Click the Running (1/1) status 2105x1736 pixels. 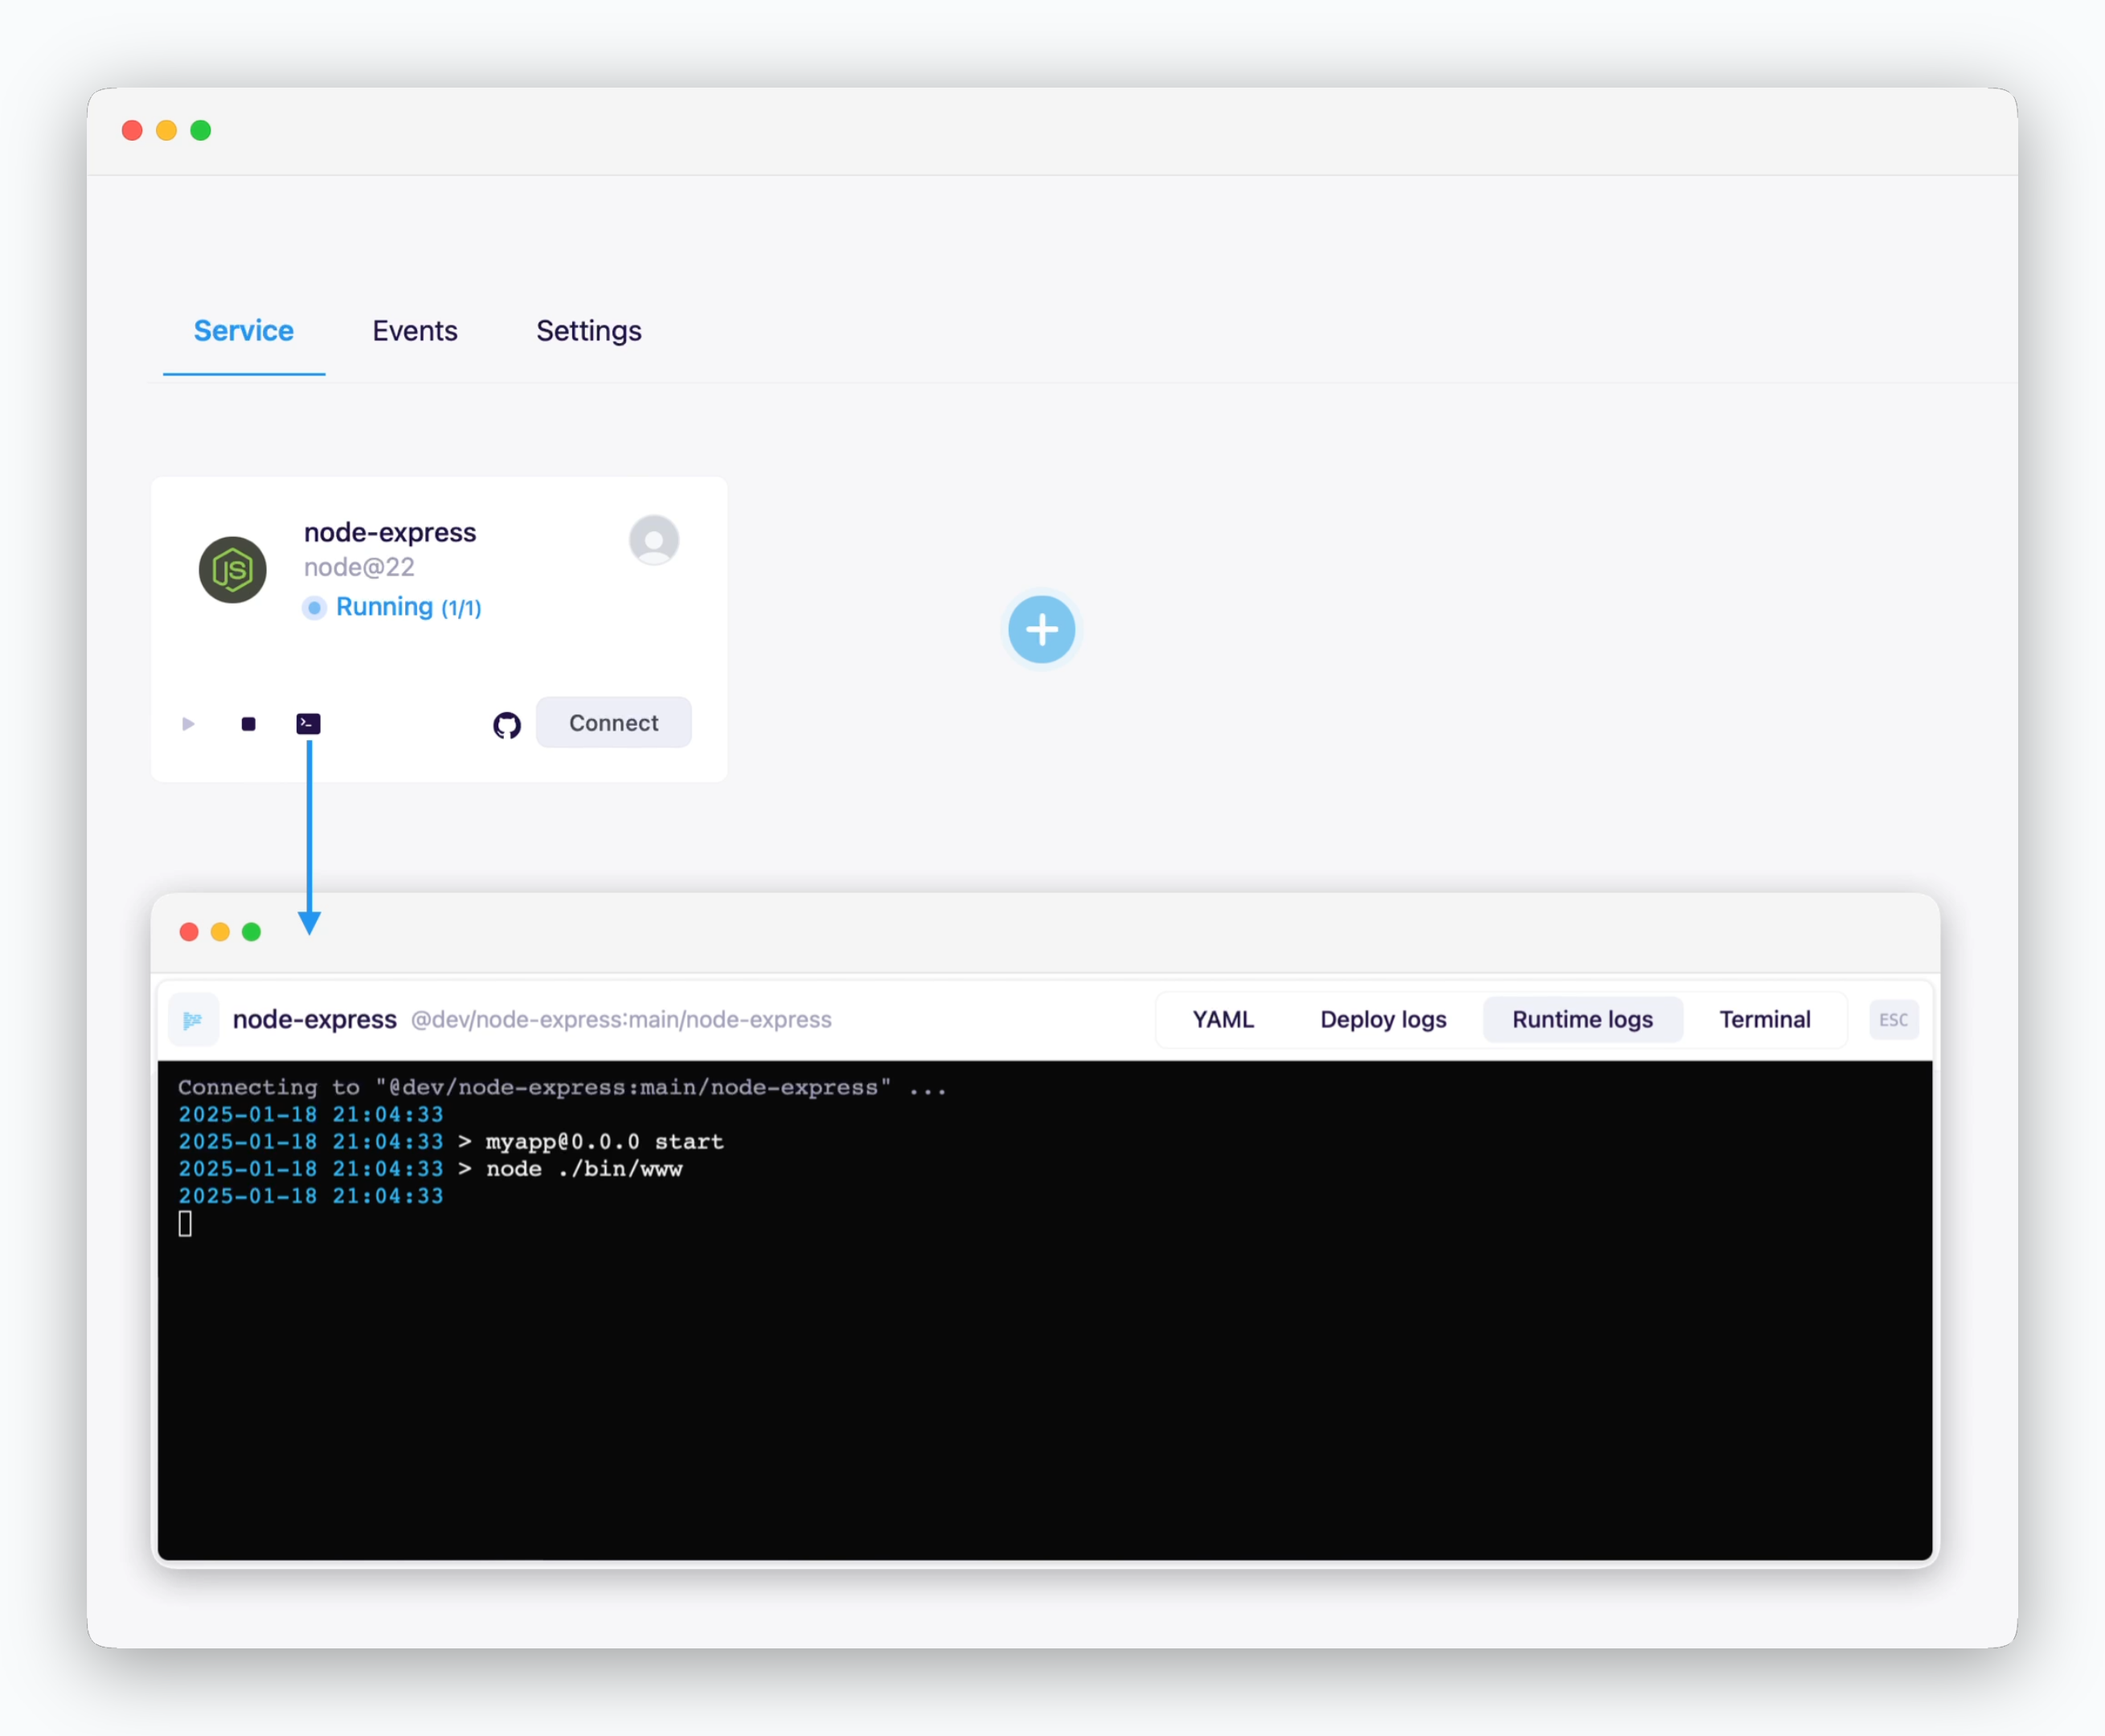click(392, 607)
